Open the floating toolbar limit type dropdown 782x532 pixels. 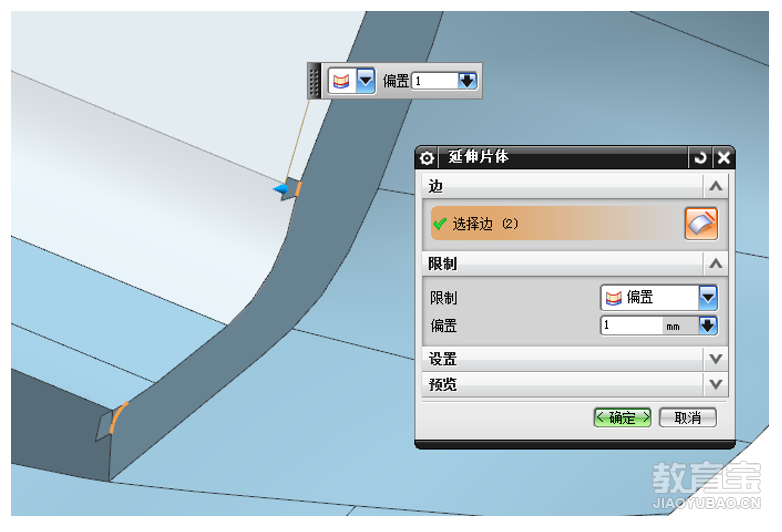coord(366,80)
